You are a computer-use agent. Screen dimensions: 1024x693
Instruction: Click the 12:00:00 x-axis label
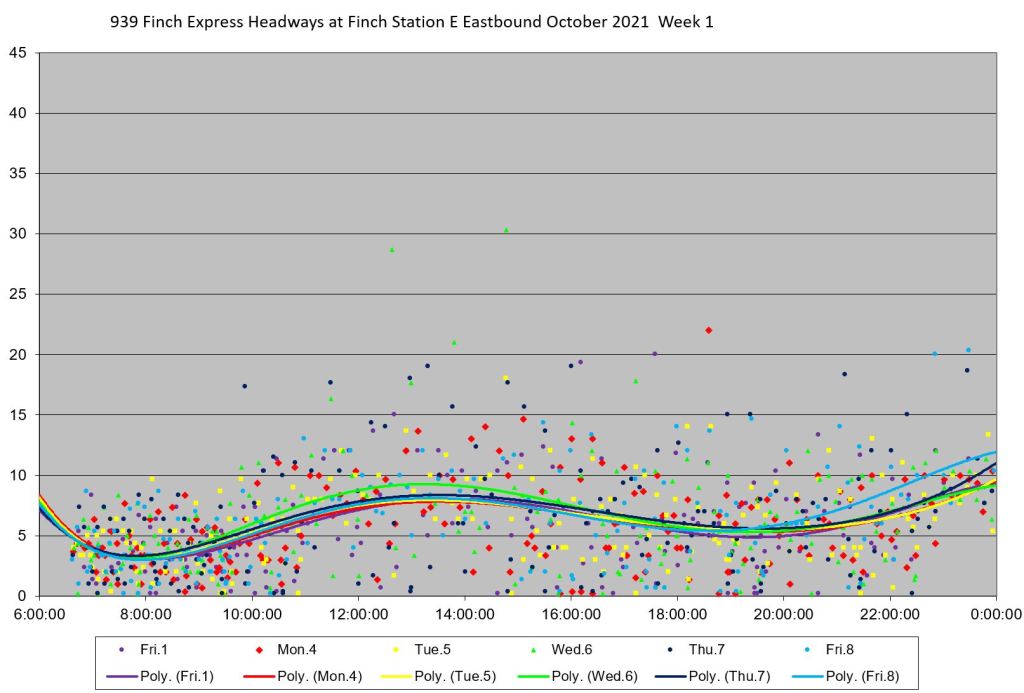(357, 615)
